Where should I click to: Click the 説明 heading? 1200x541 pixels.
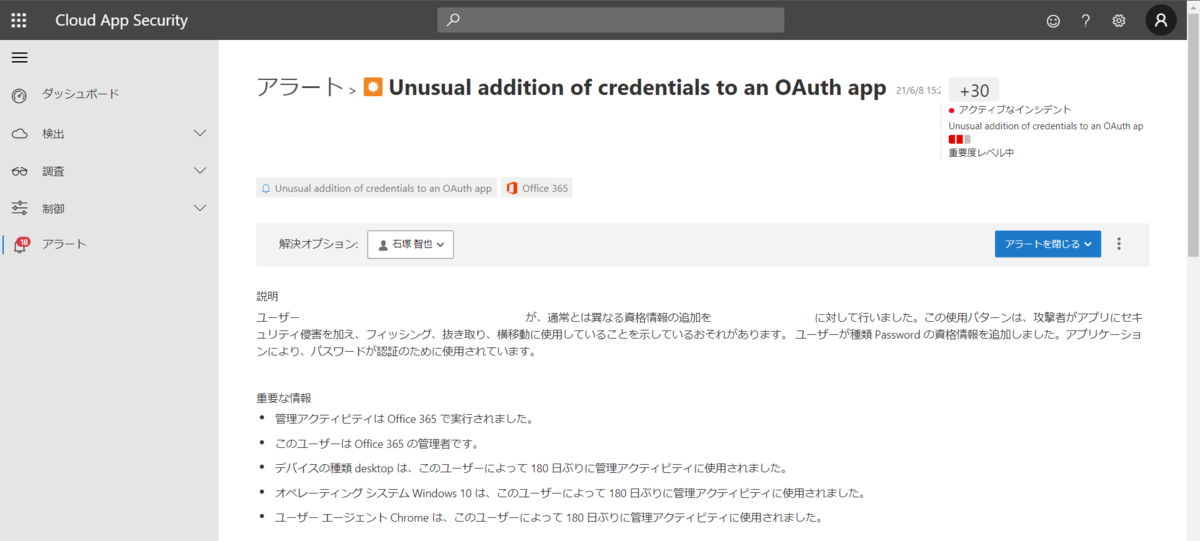(x=267, y=296)
